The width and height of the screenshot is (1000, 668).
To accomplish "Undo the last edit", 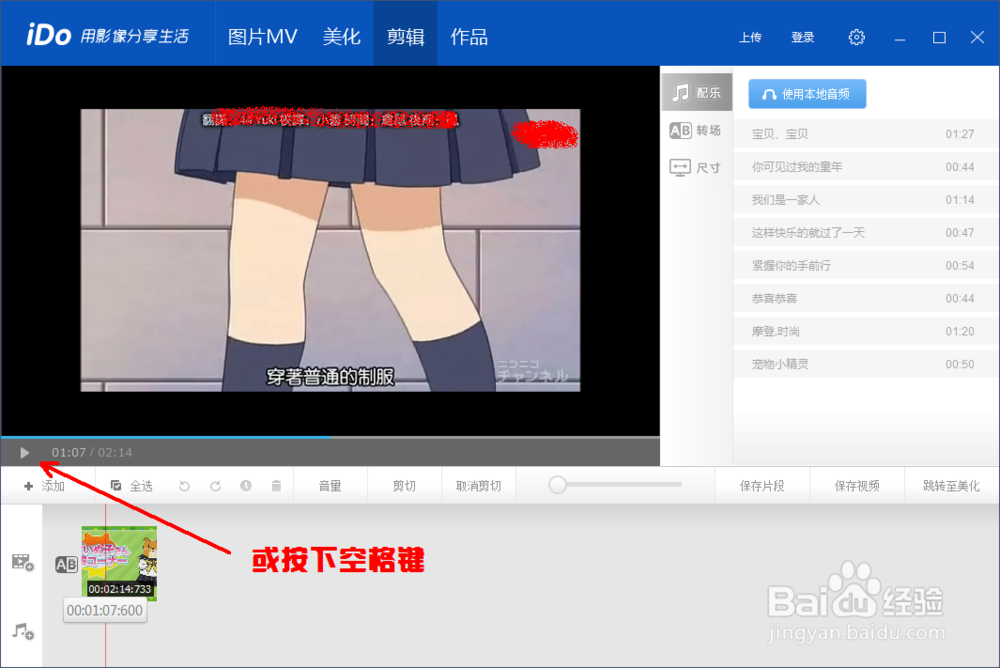I will pos(183,485).
